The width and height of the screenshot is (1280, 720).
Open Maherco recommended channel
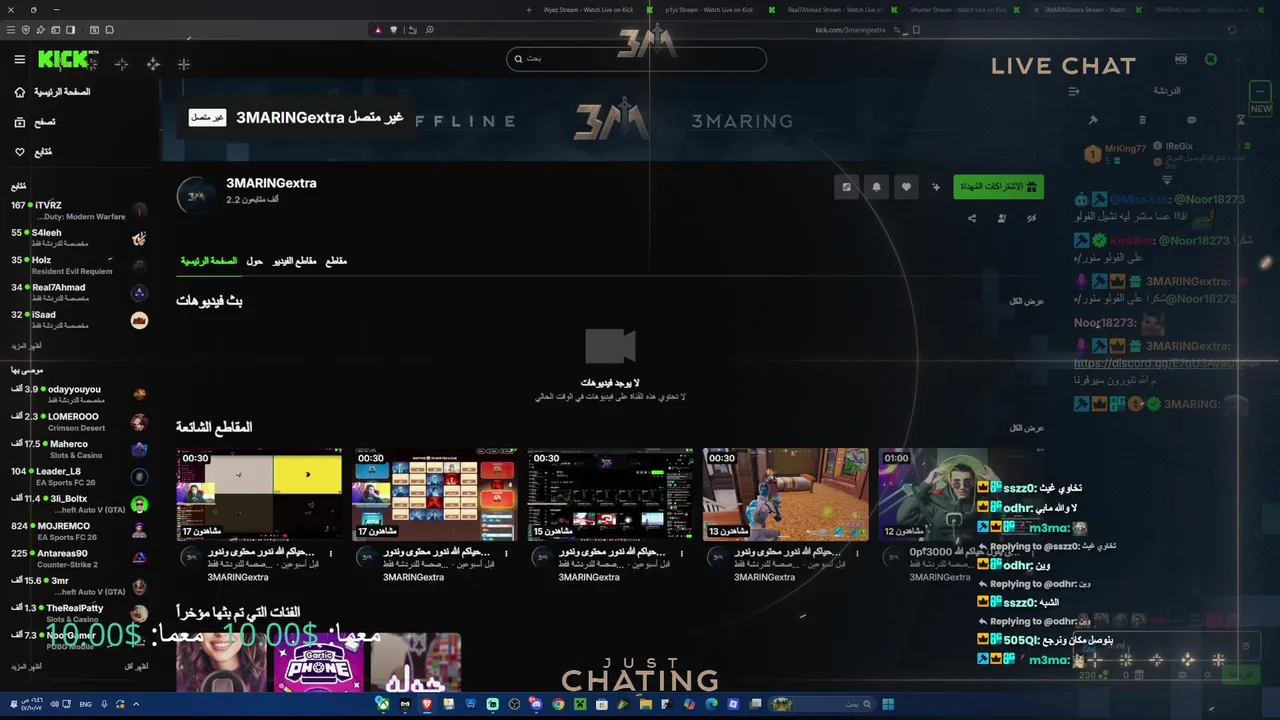coord(79,449)
